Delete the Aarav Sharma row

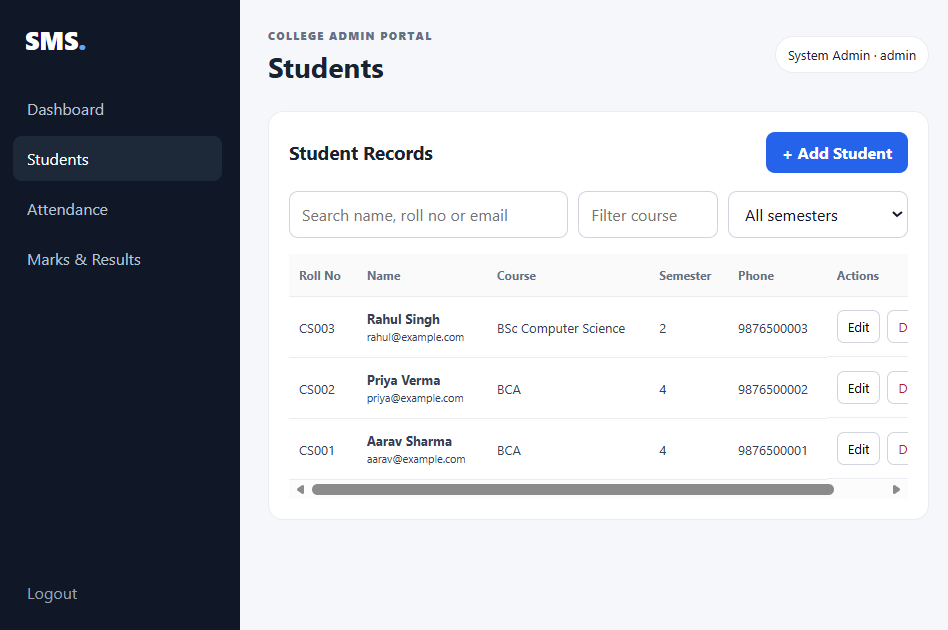click(898, 449)
